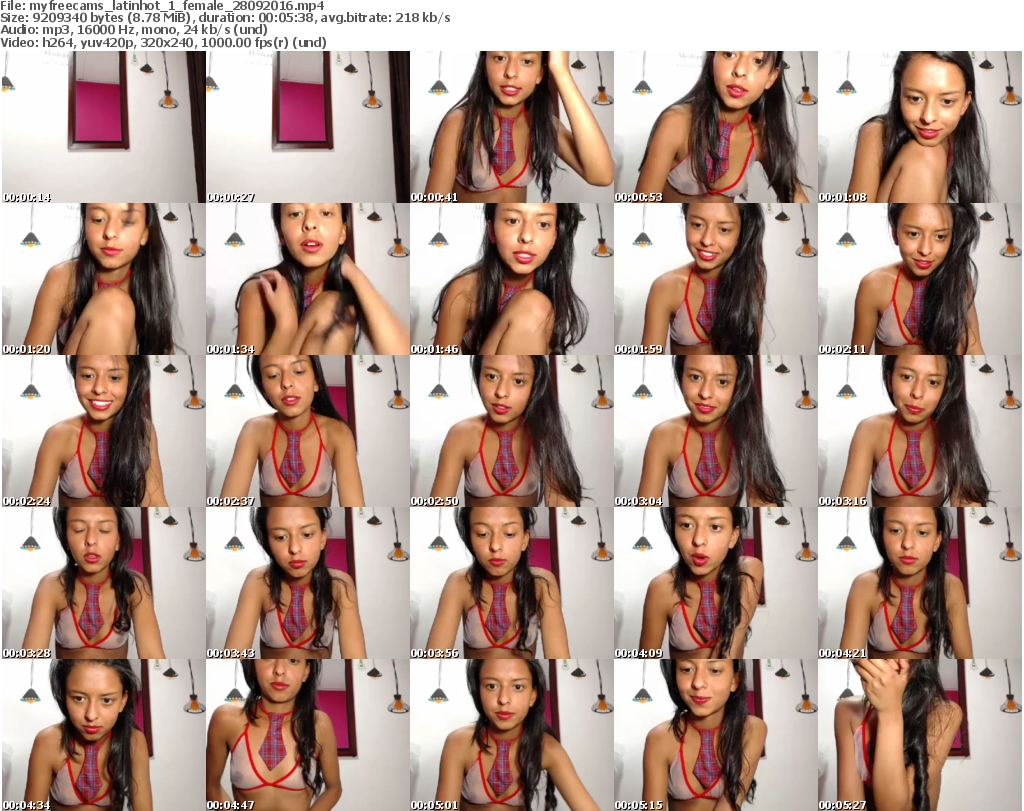1024x811 pixels.
Task: Click the thumbnail stamped 00:02:50
Action: click(x=512, y=431)
